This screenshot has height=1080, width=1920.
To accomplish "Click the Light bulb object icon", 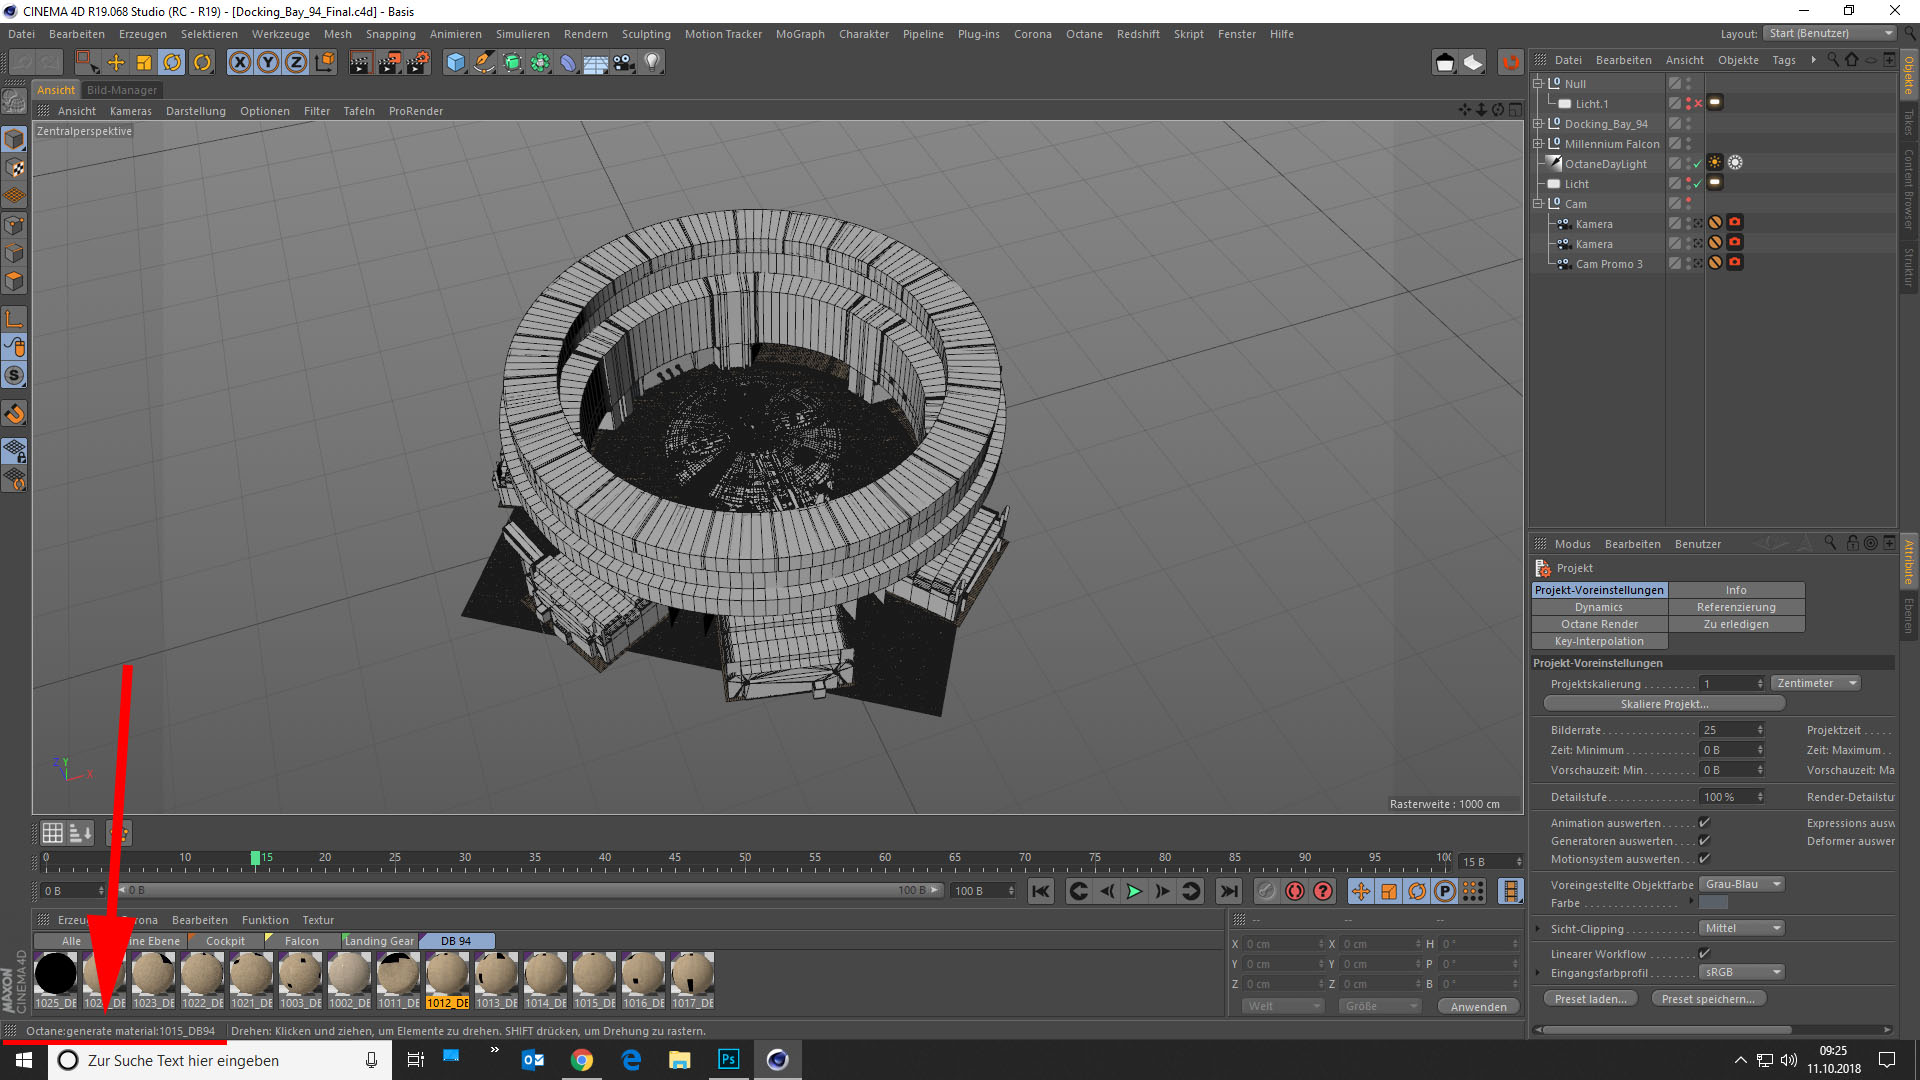I will pos(652,63).
